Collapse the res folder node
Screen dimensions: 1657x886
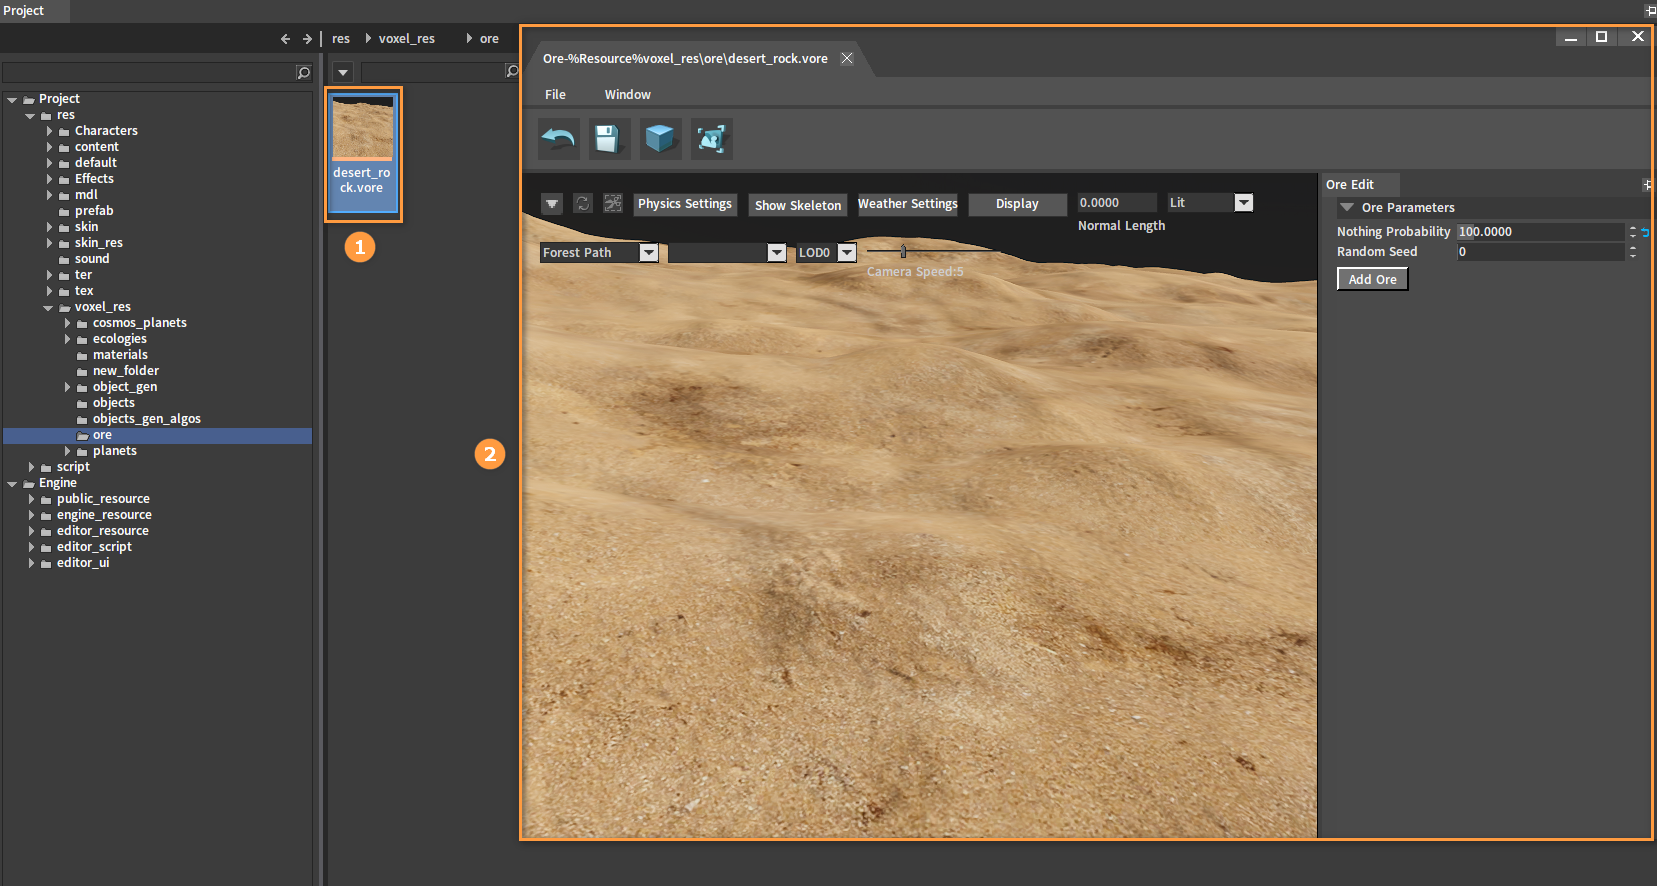click(30, 116)
